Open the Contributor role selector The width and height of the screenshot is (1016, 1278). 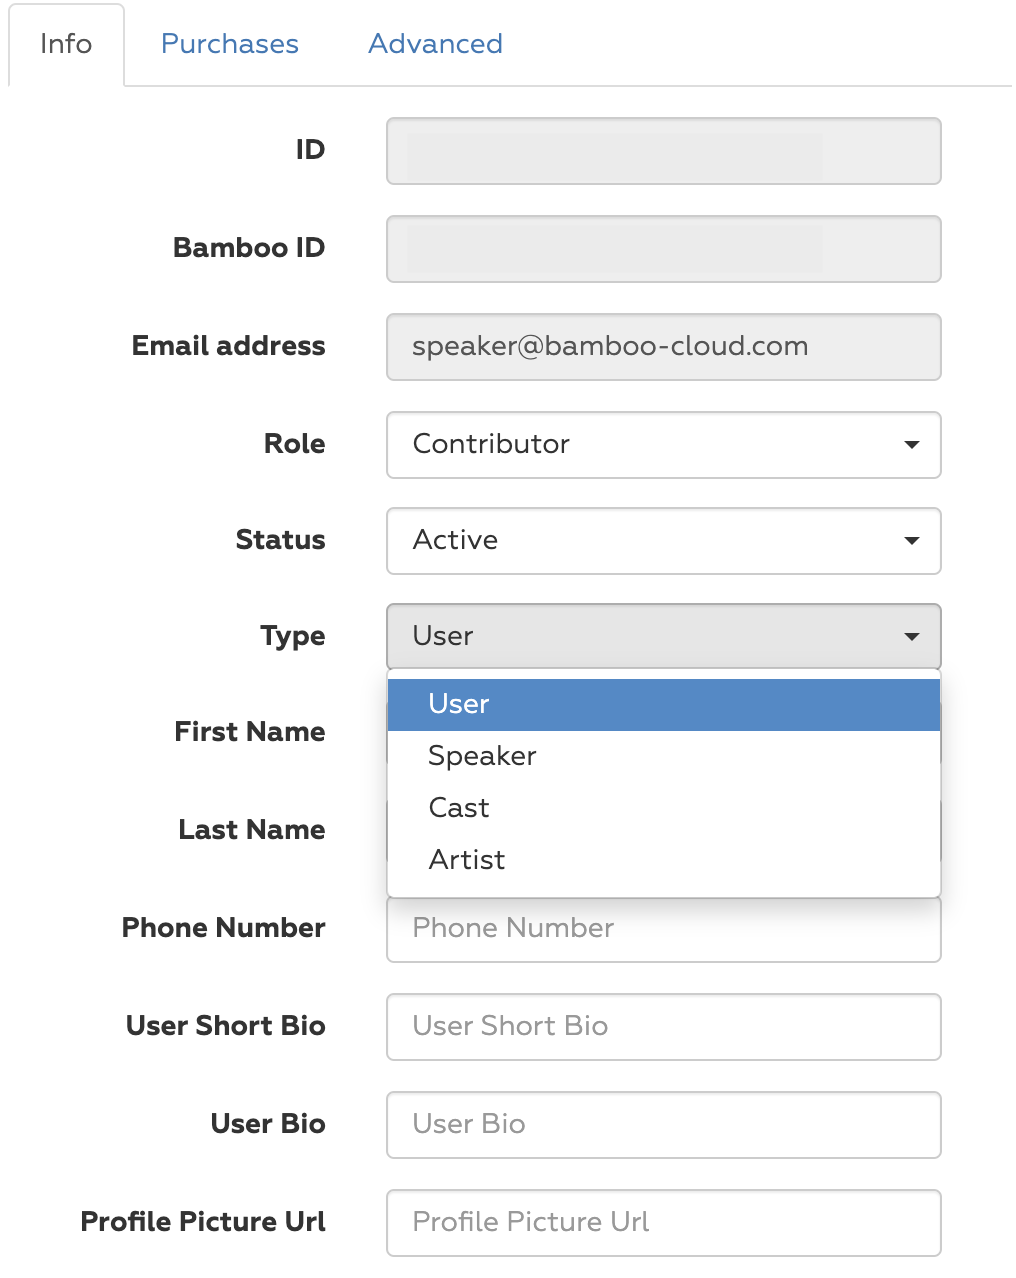click(664, 444)
